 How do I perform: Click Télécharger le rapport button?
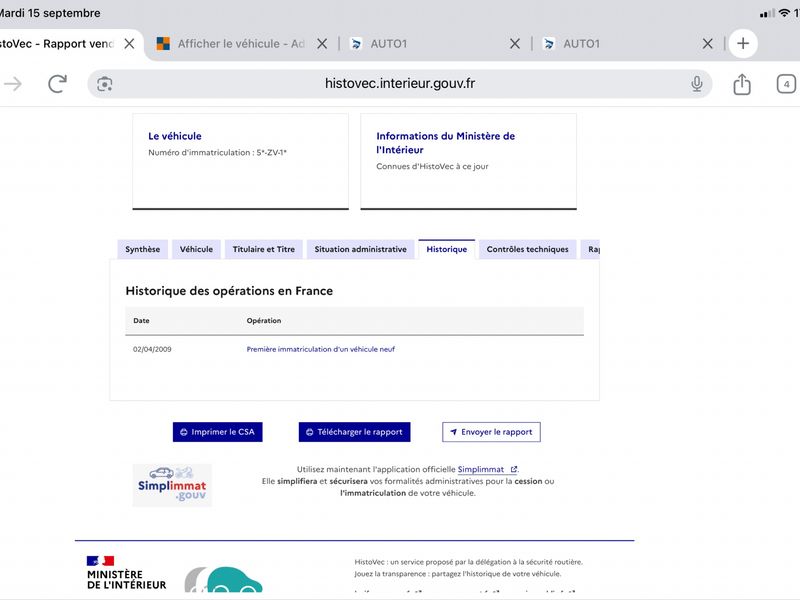pos(355,432)
